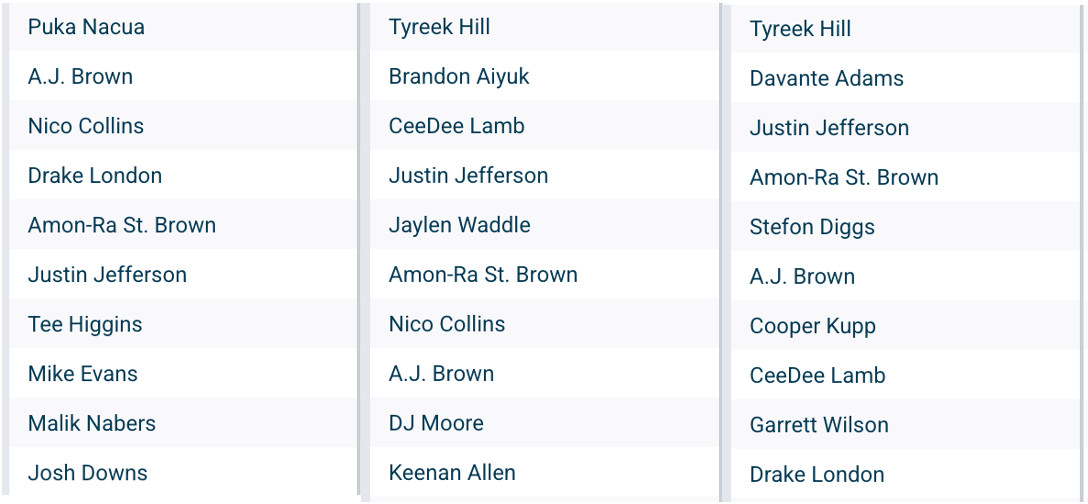Viewport: 1088px width, 504px height.
Task: Click the Malik Nabers row
Action: pyautogui.click(x=92, y=423)
